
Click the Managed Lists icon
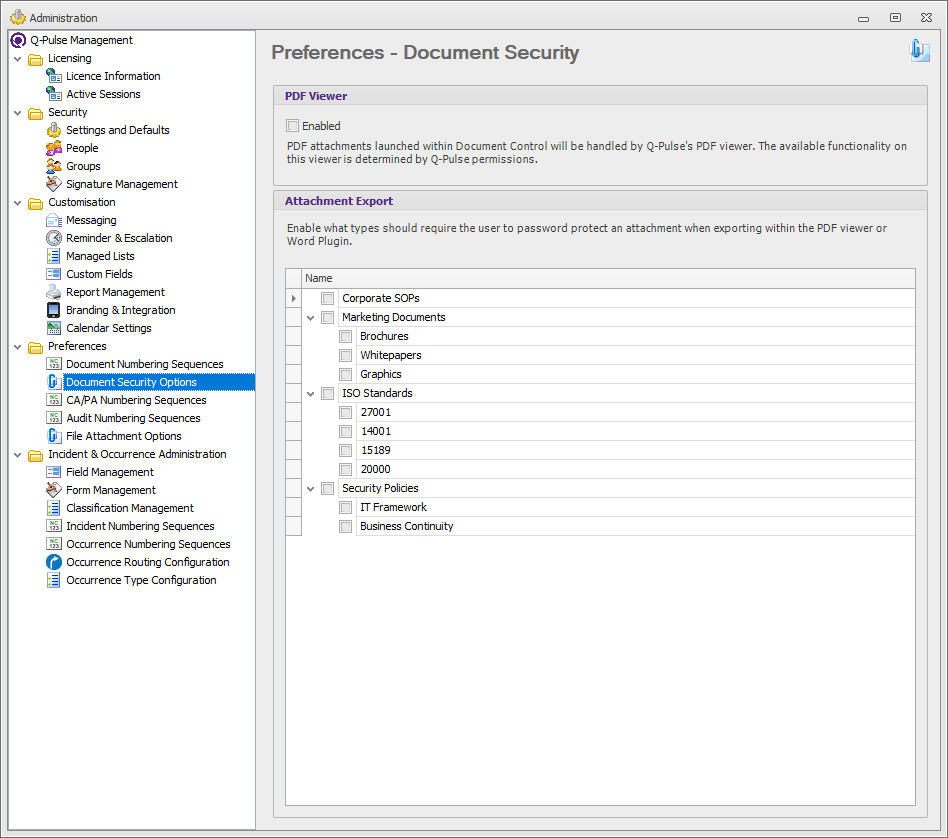coord(54,256)
